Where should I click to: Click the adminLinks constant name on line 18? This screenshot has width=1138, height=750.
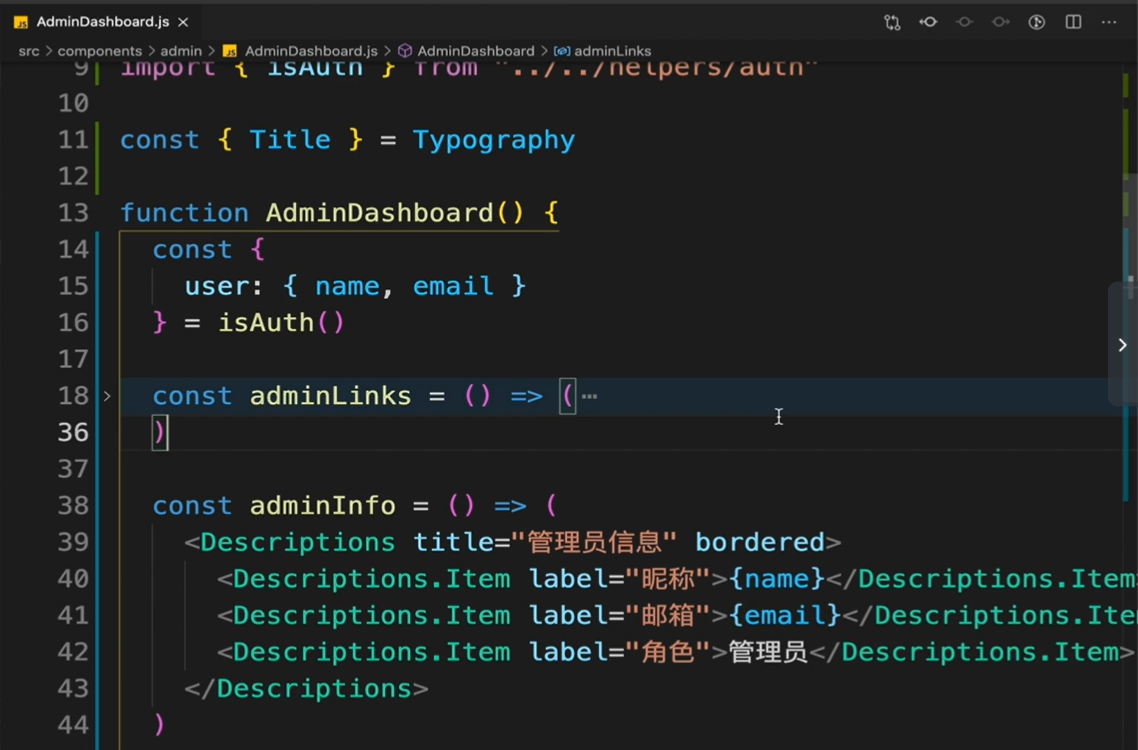pyautogui.click(x=330, y=396)
